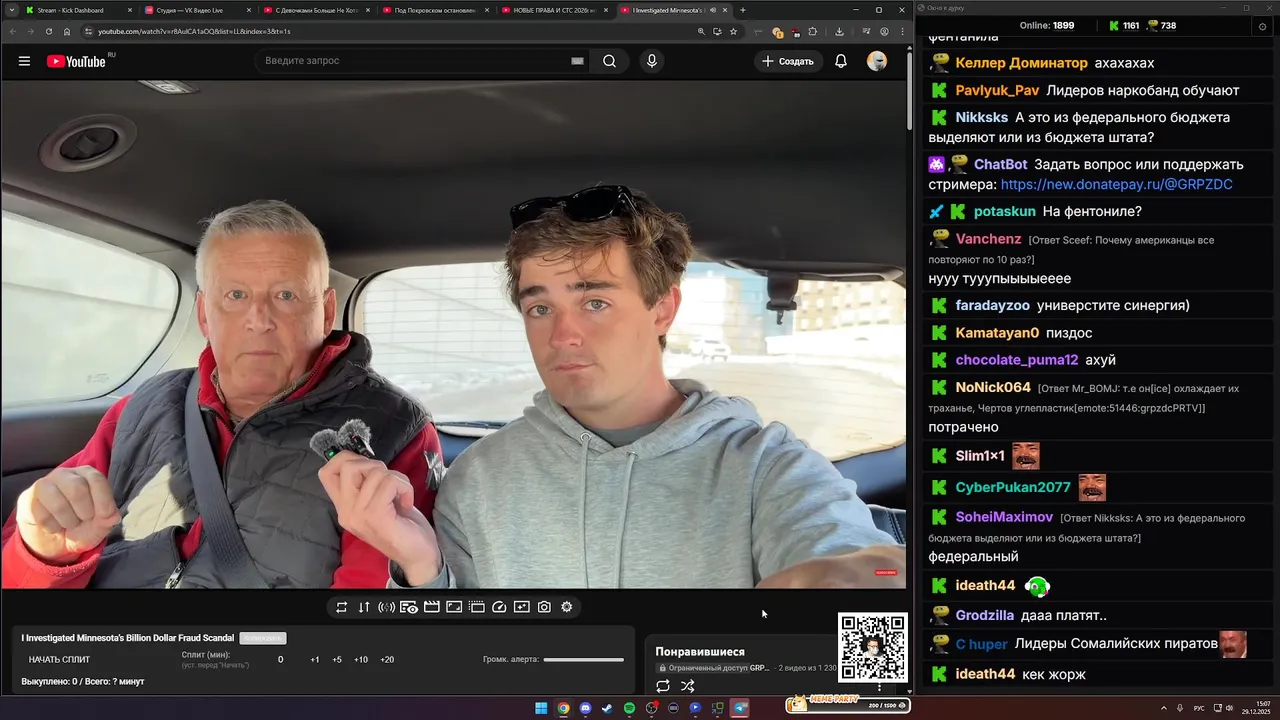Open Telegram from the taskbar
This screenshot has height=720, width=1280.
[739, 708]
